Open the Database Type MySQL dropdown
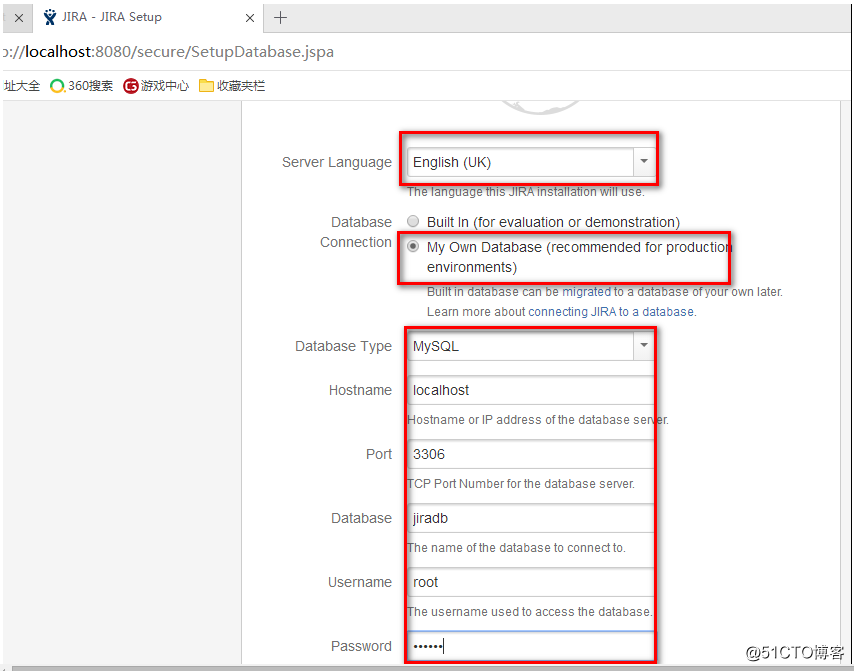This screenshot has width=854, height=671. (x=531, y=346)
